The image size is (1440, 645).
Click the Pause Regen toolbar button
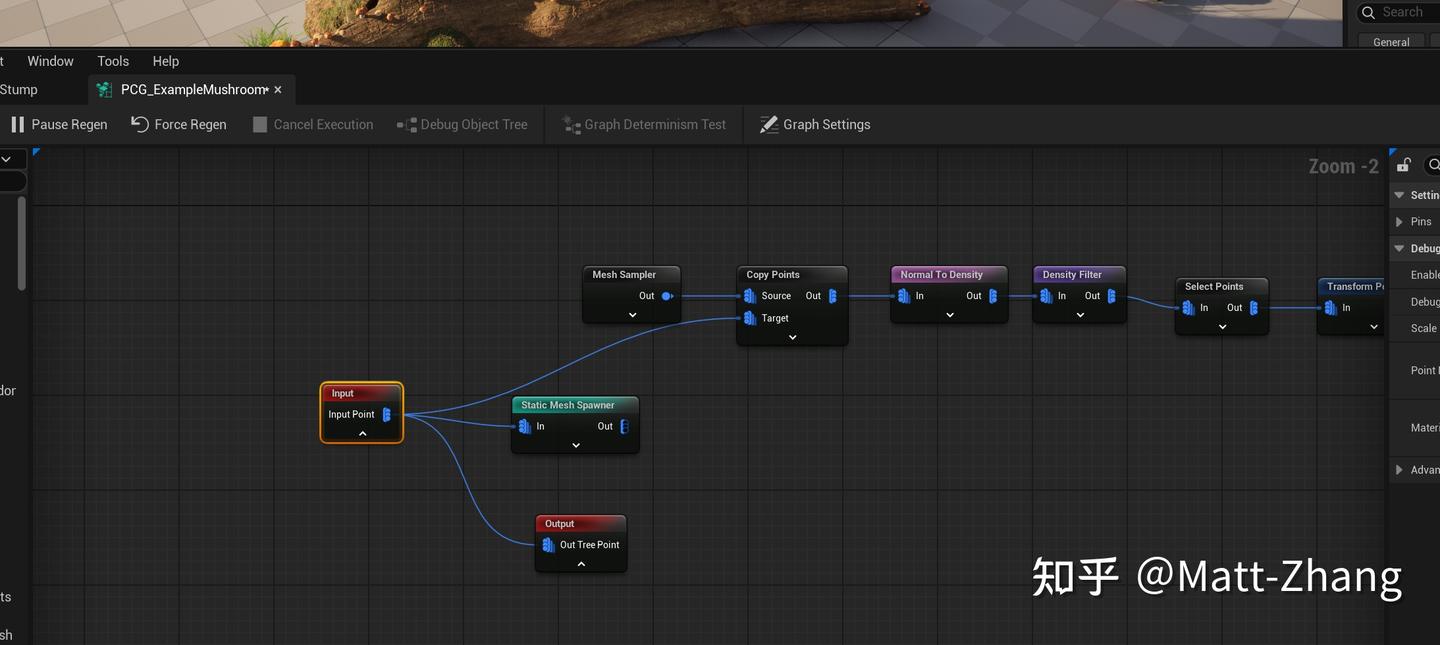click(59, 124)
